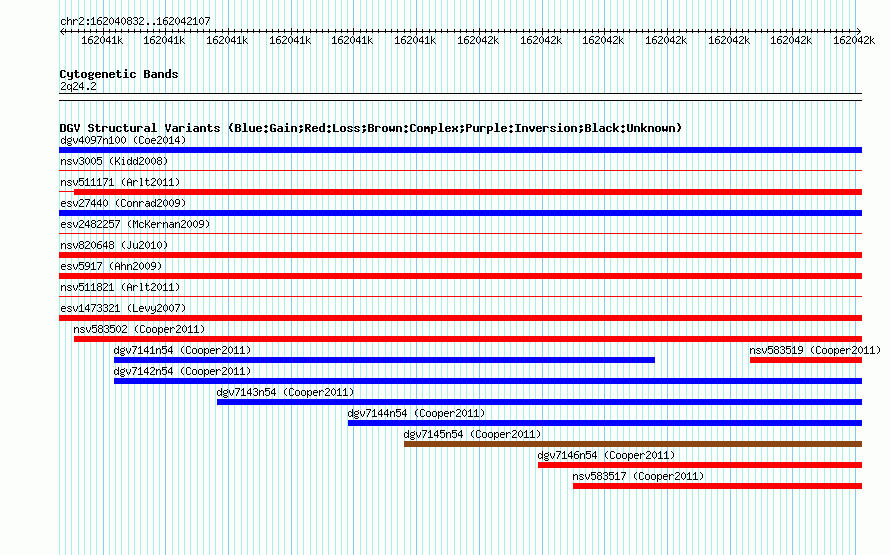Viewport: 890px width, 555px height.
Task: Click the dgv7141n54 (Cooper2011) blue bar
Action: tap(384, 360)
